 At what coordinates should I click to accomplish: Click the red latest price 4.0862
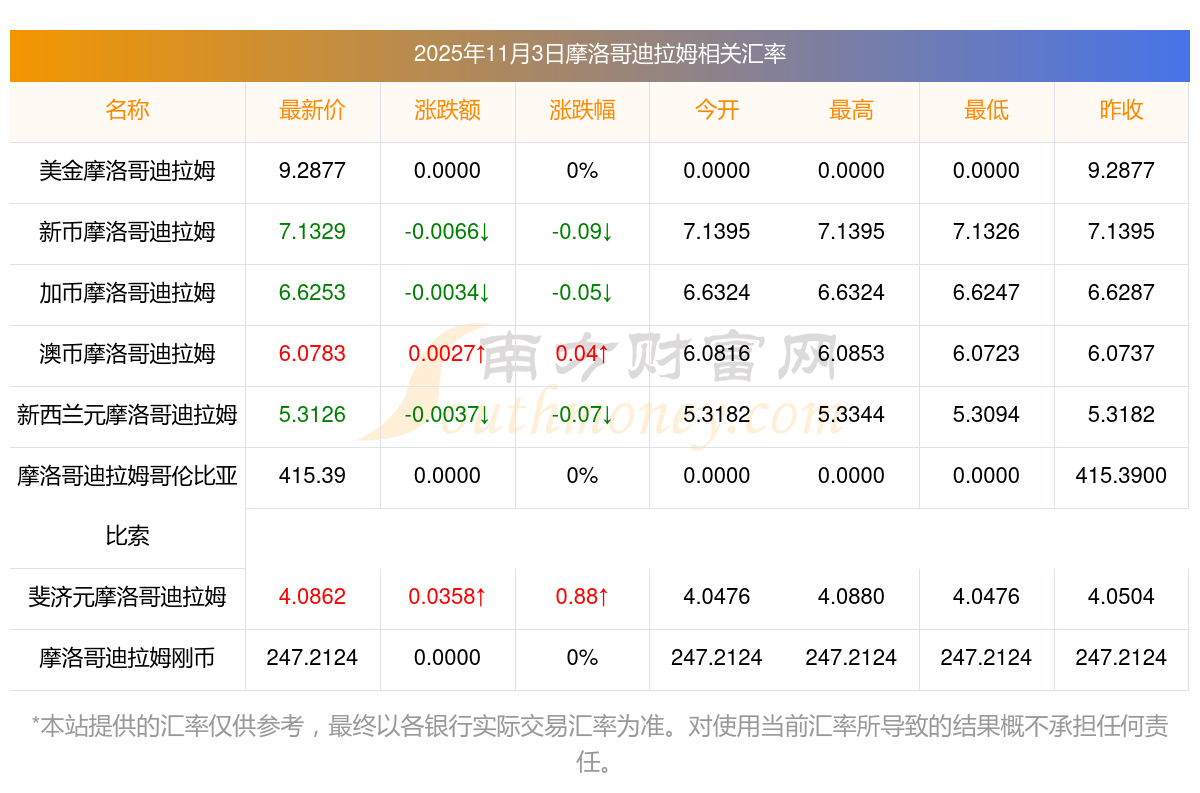tap(312, 597)
